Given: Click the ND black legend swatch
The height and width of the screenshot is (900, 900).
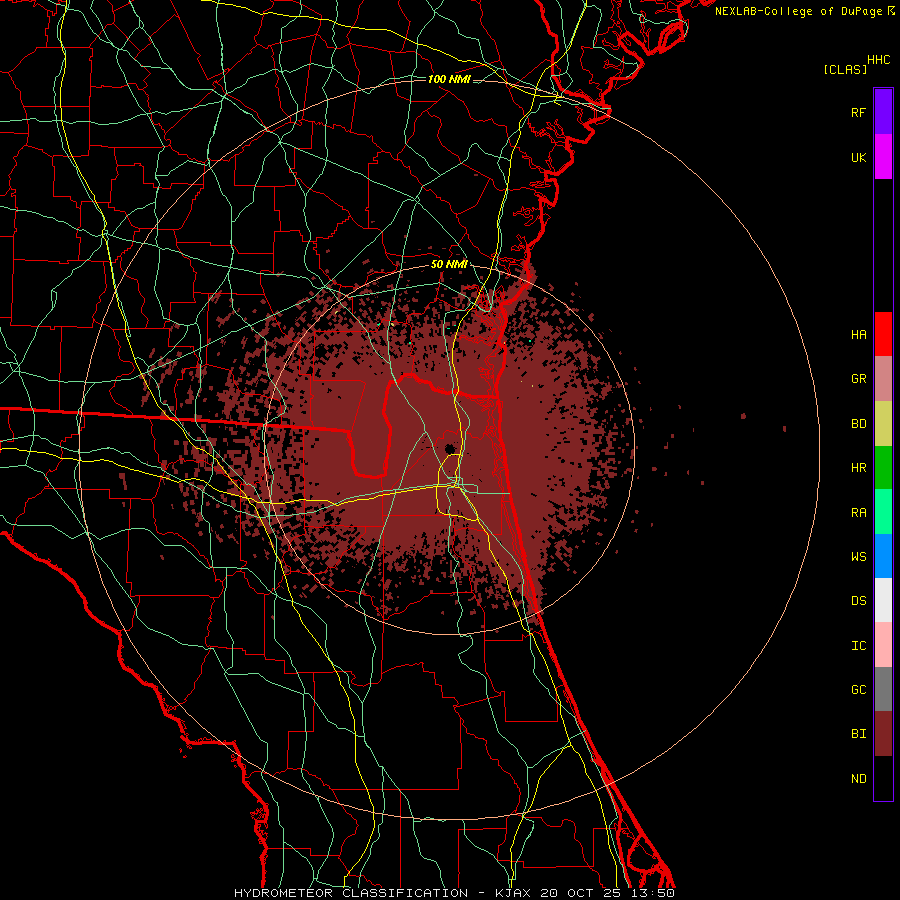Looking at the screenshot, I should click(883, 778).
